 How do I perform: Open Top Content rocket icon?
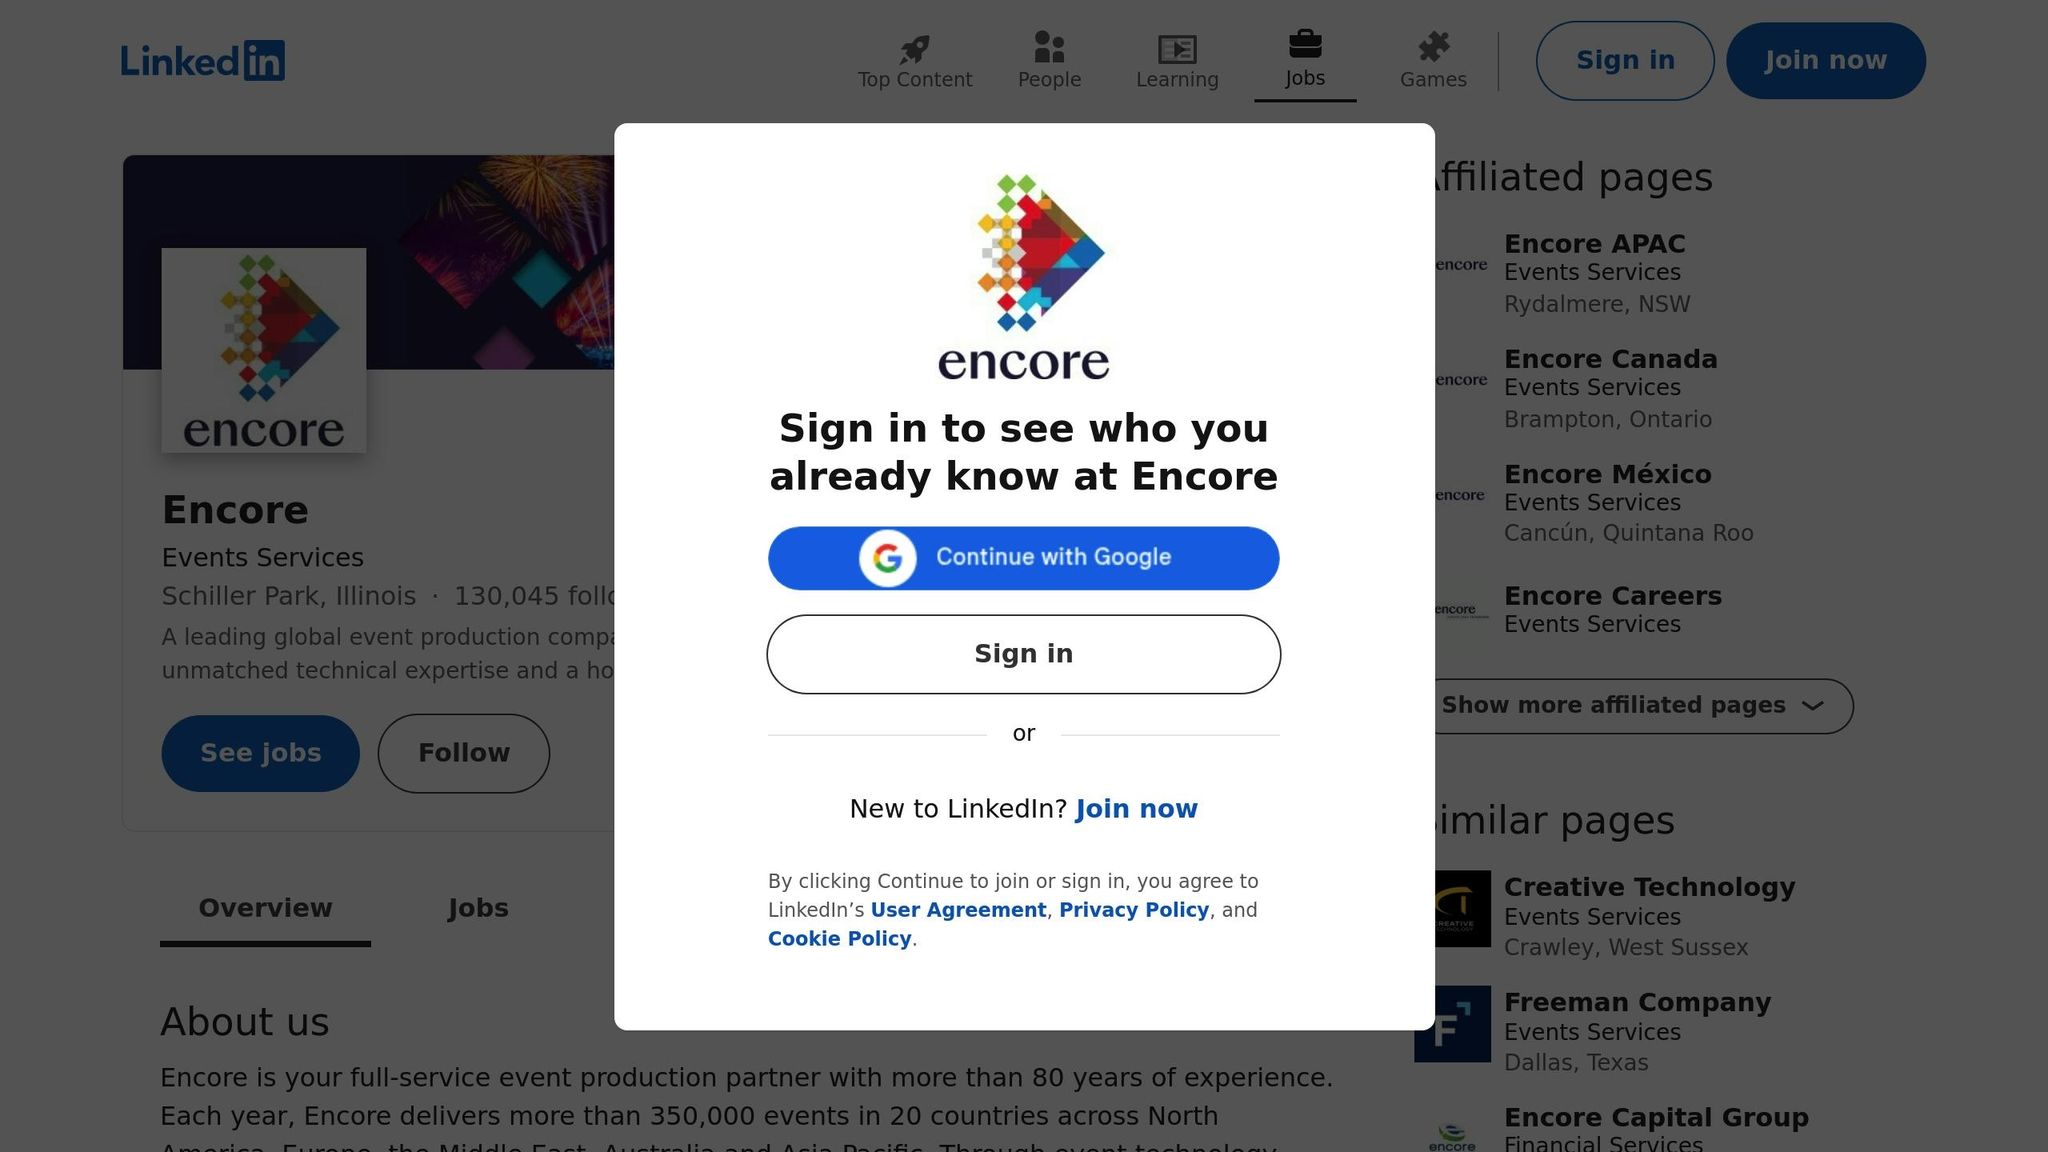pyautogui.click(x=914, y=48)
